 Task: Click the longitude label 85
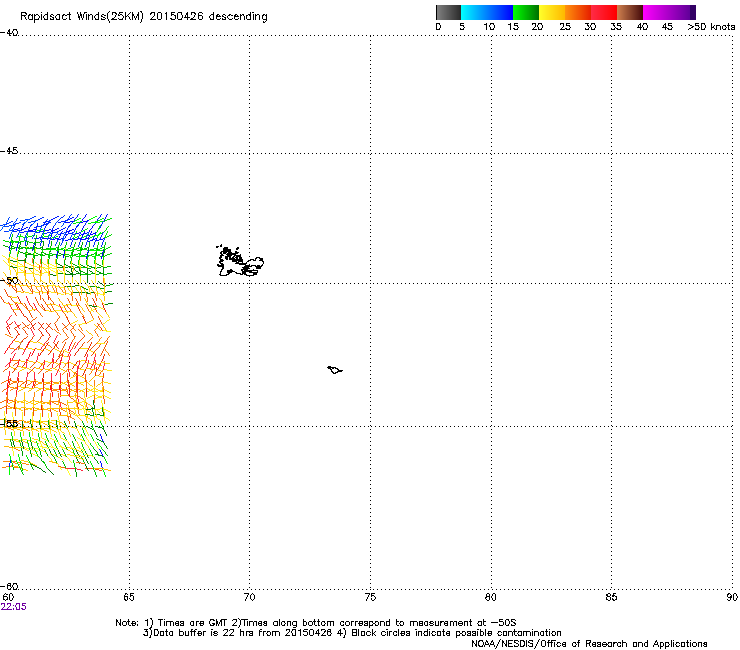coord(611,597)
